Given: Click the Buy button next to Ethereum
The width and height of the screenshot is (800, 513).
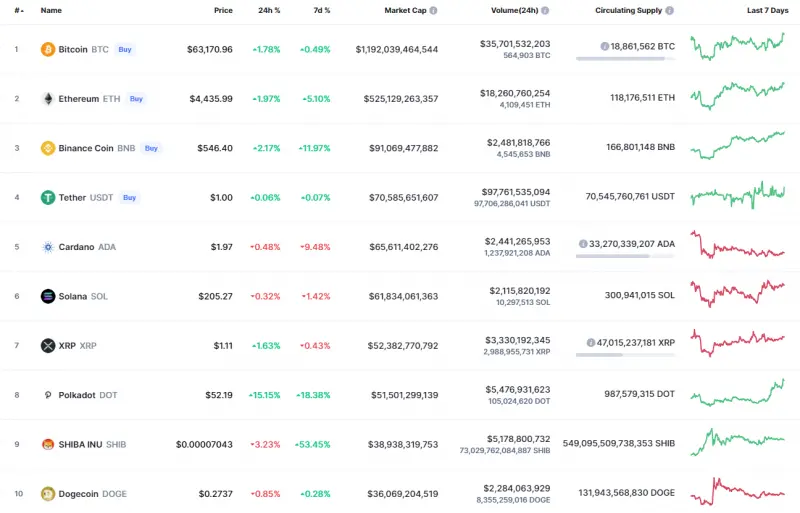Looking at the screenshot, I should tap(136, 99).
